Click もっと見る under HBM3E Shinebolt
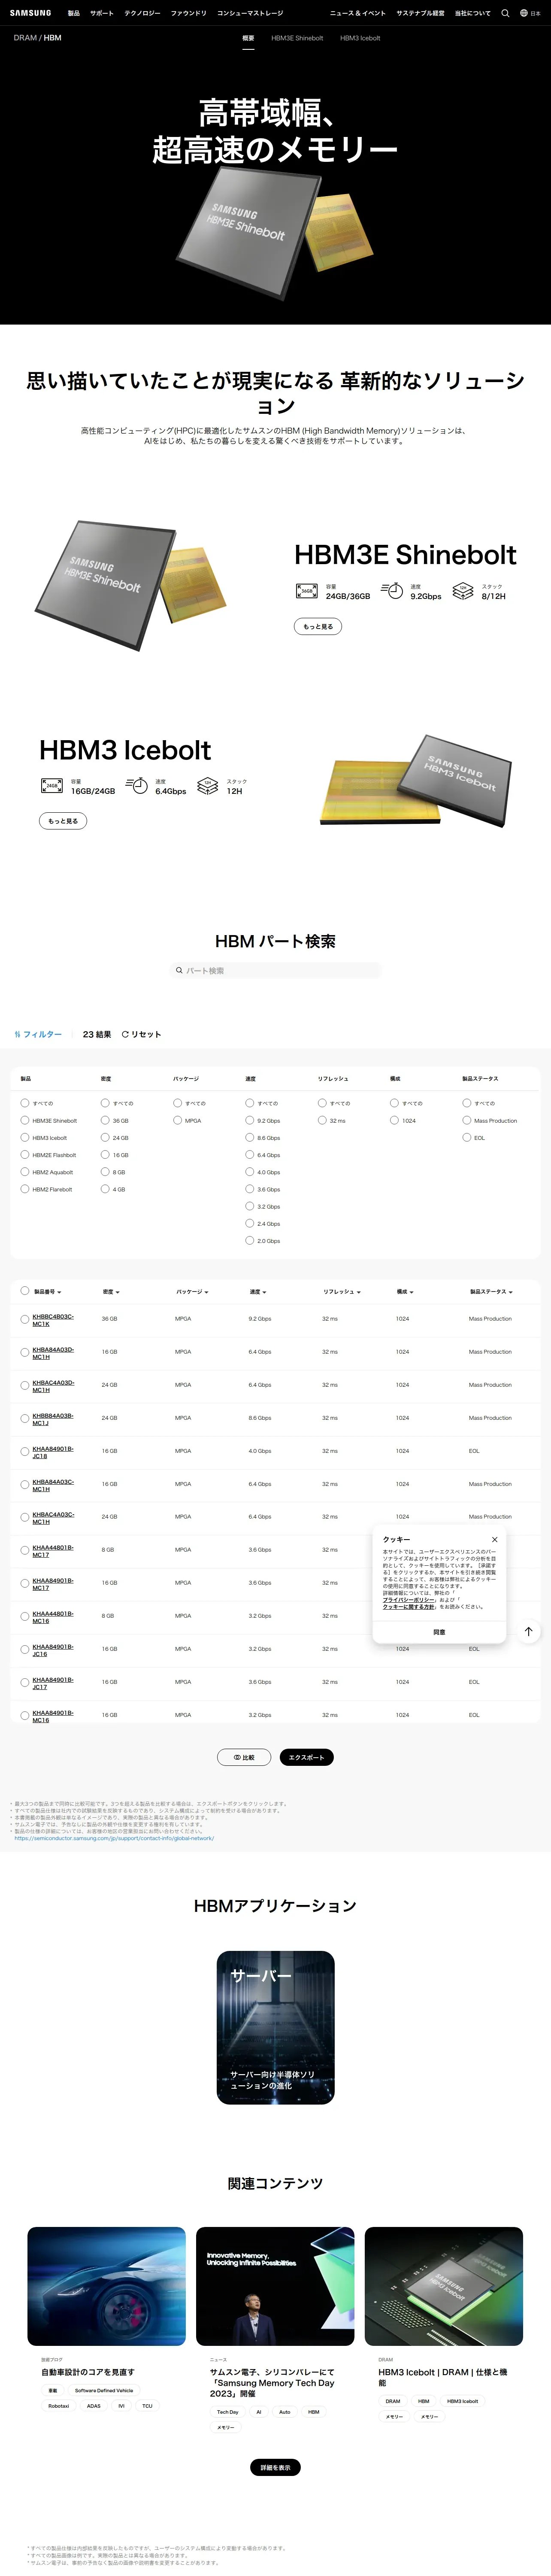551x2576 pixels. pos(318,626)
